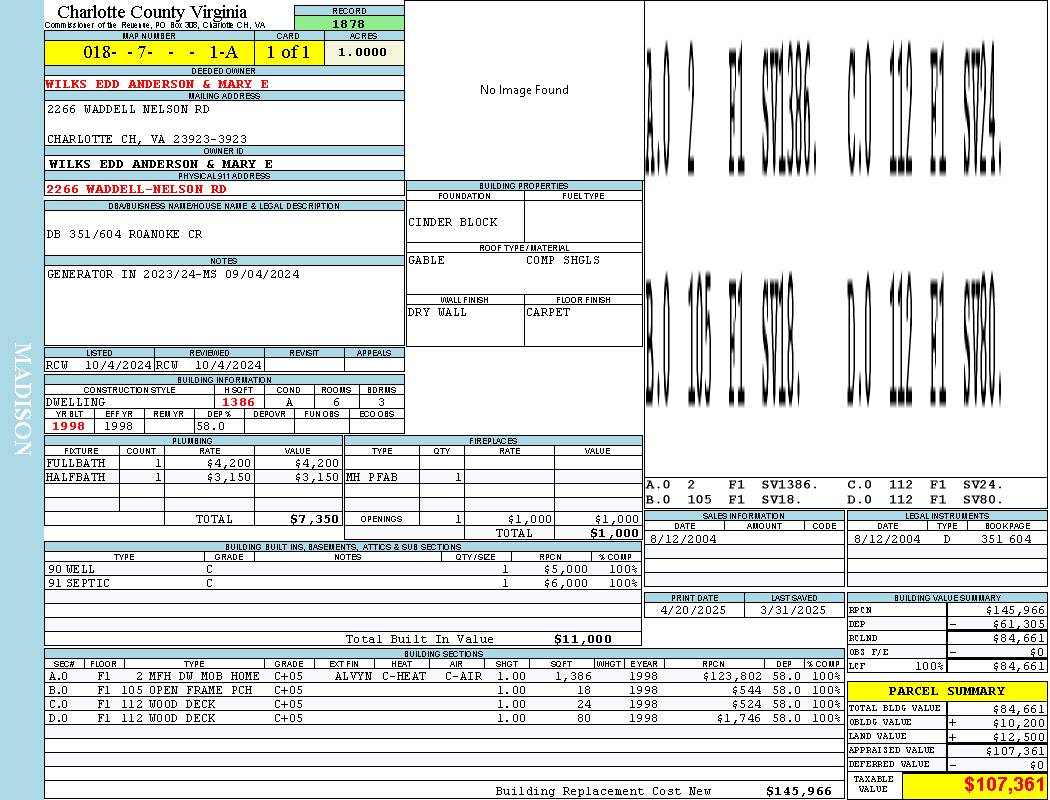Screen dimensions: 1050x800
Task: Click section D.0 WOOD DECK row
Action: click(444, 718)
